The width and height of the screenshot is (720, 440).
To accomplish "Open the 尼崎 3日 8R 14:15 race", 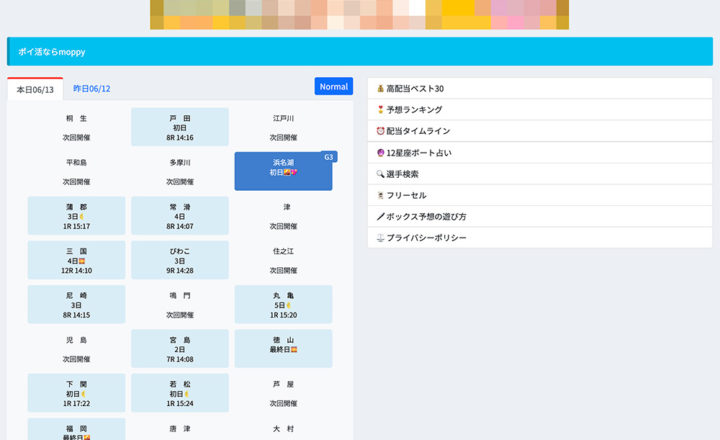I will coord(76,305).
